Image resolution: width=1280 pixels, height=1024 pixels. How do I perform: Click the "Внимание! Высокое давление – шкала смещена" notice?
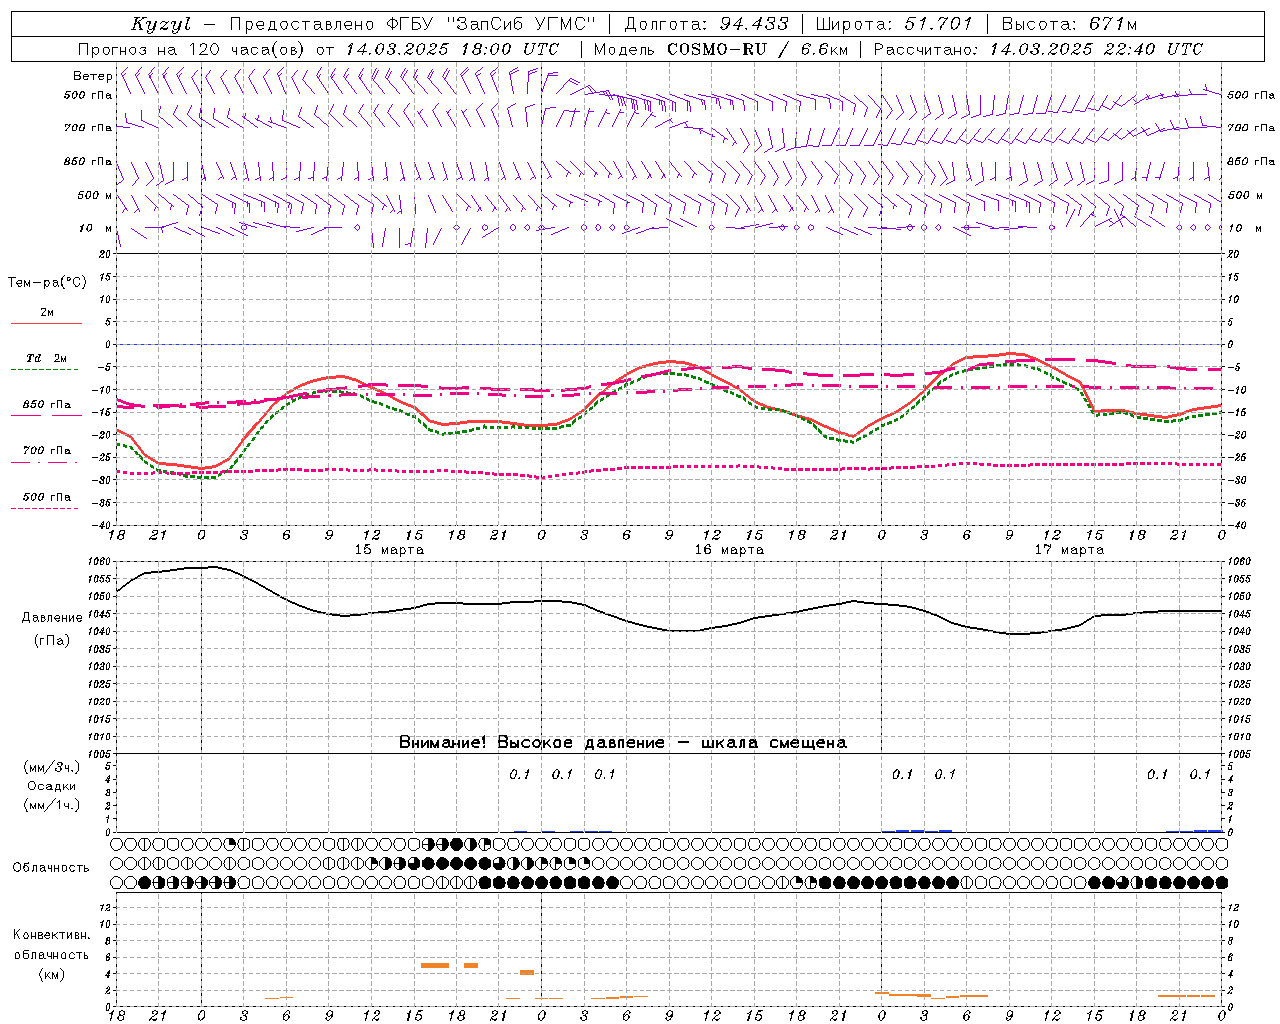(x=622, y=743)
